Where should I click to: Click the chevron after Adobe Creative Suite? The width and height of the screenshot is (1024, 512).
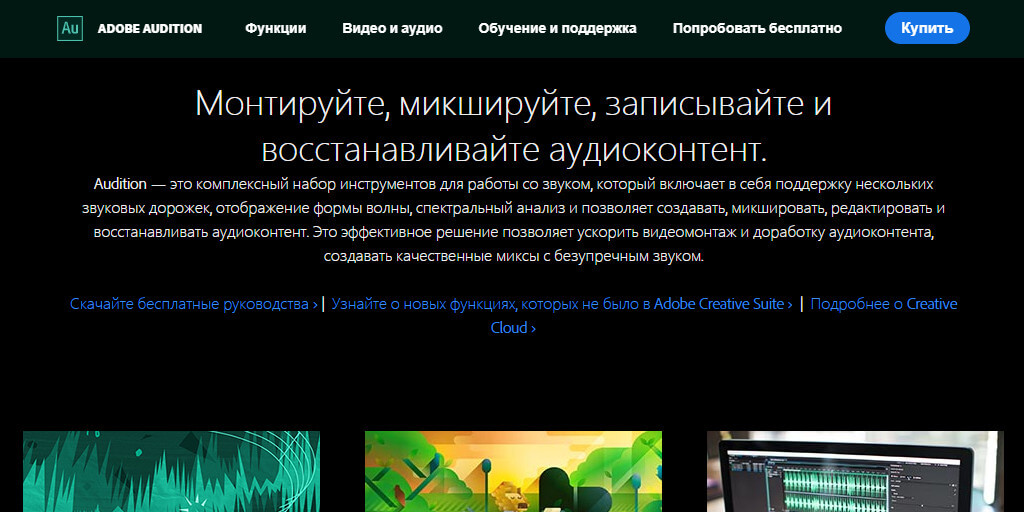point(790,304)
